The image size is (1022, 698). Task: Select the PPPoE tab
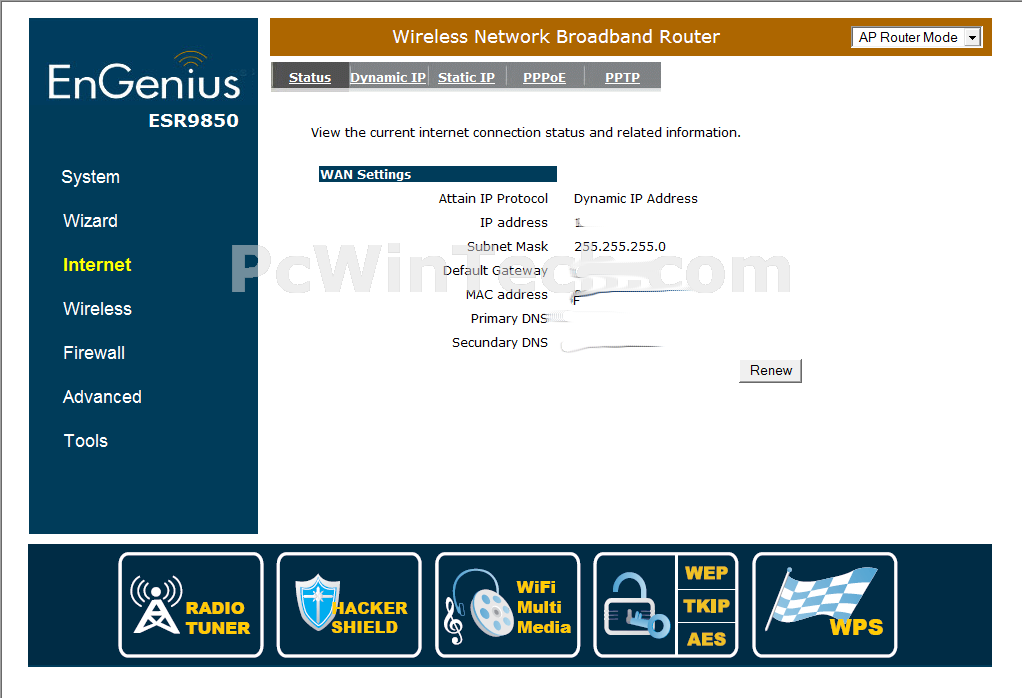[544, 77]
